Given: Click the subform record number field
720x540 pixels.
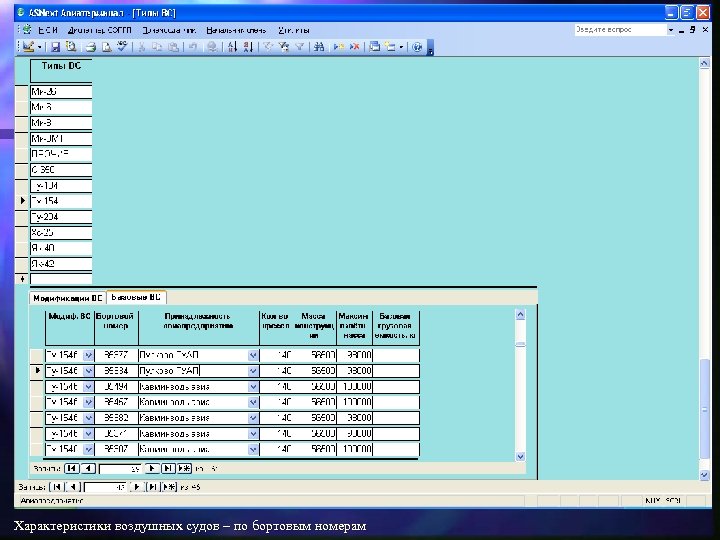Looking at the screenshot, I should 120,469.
